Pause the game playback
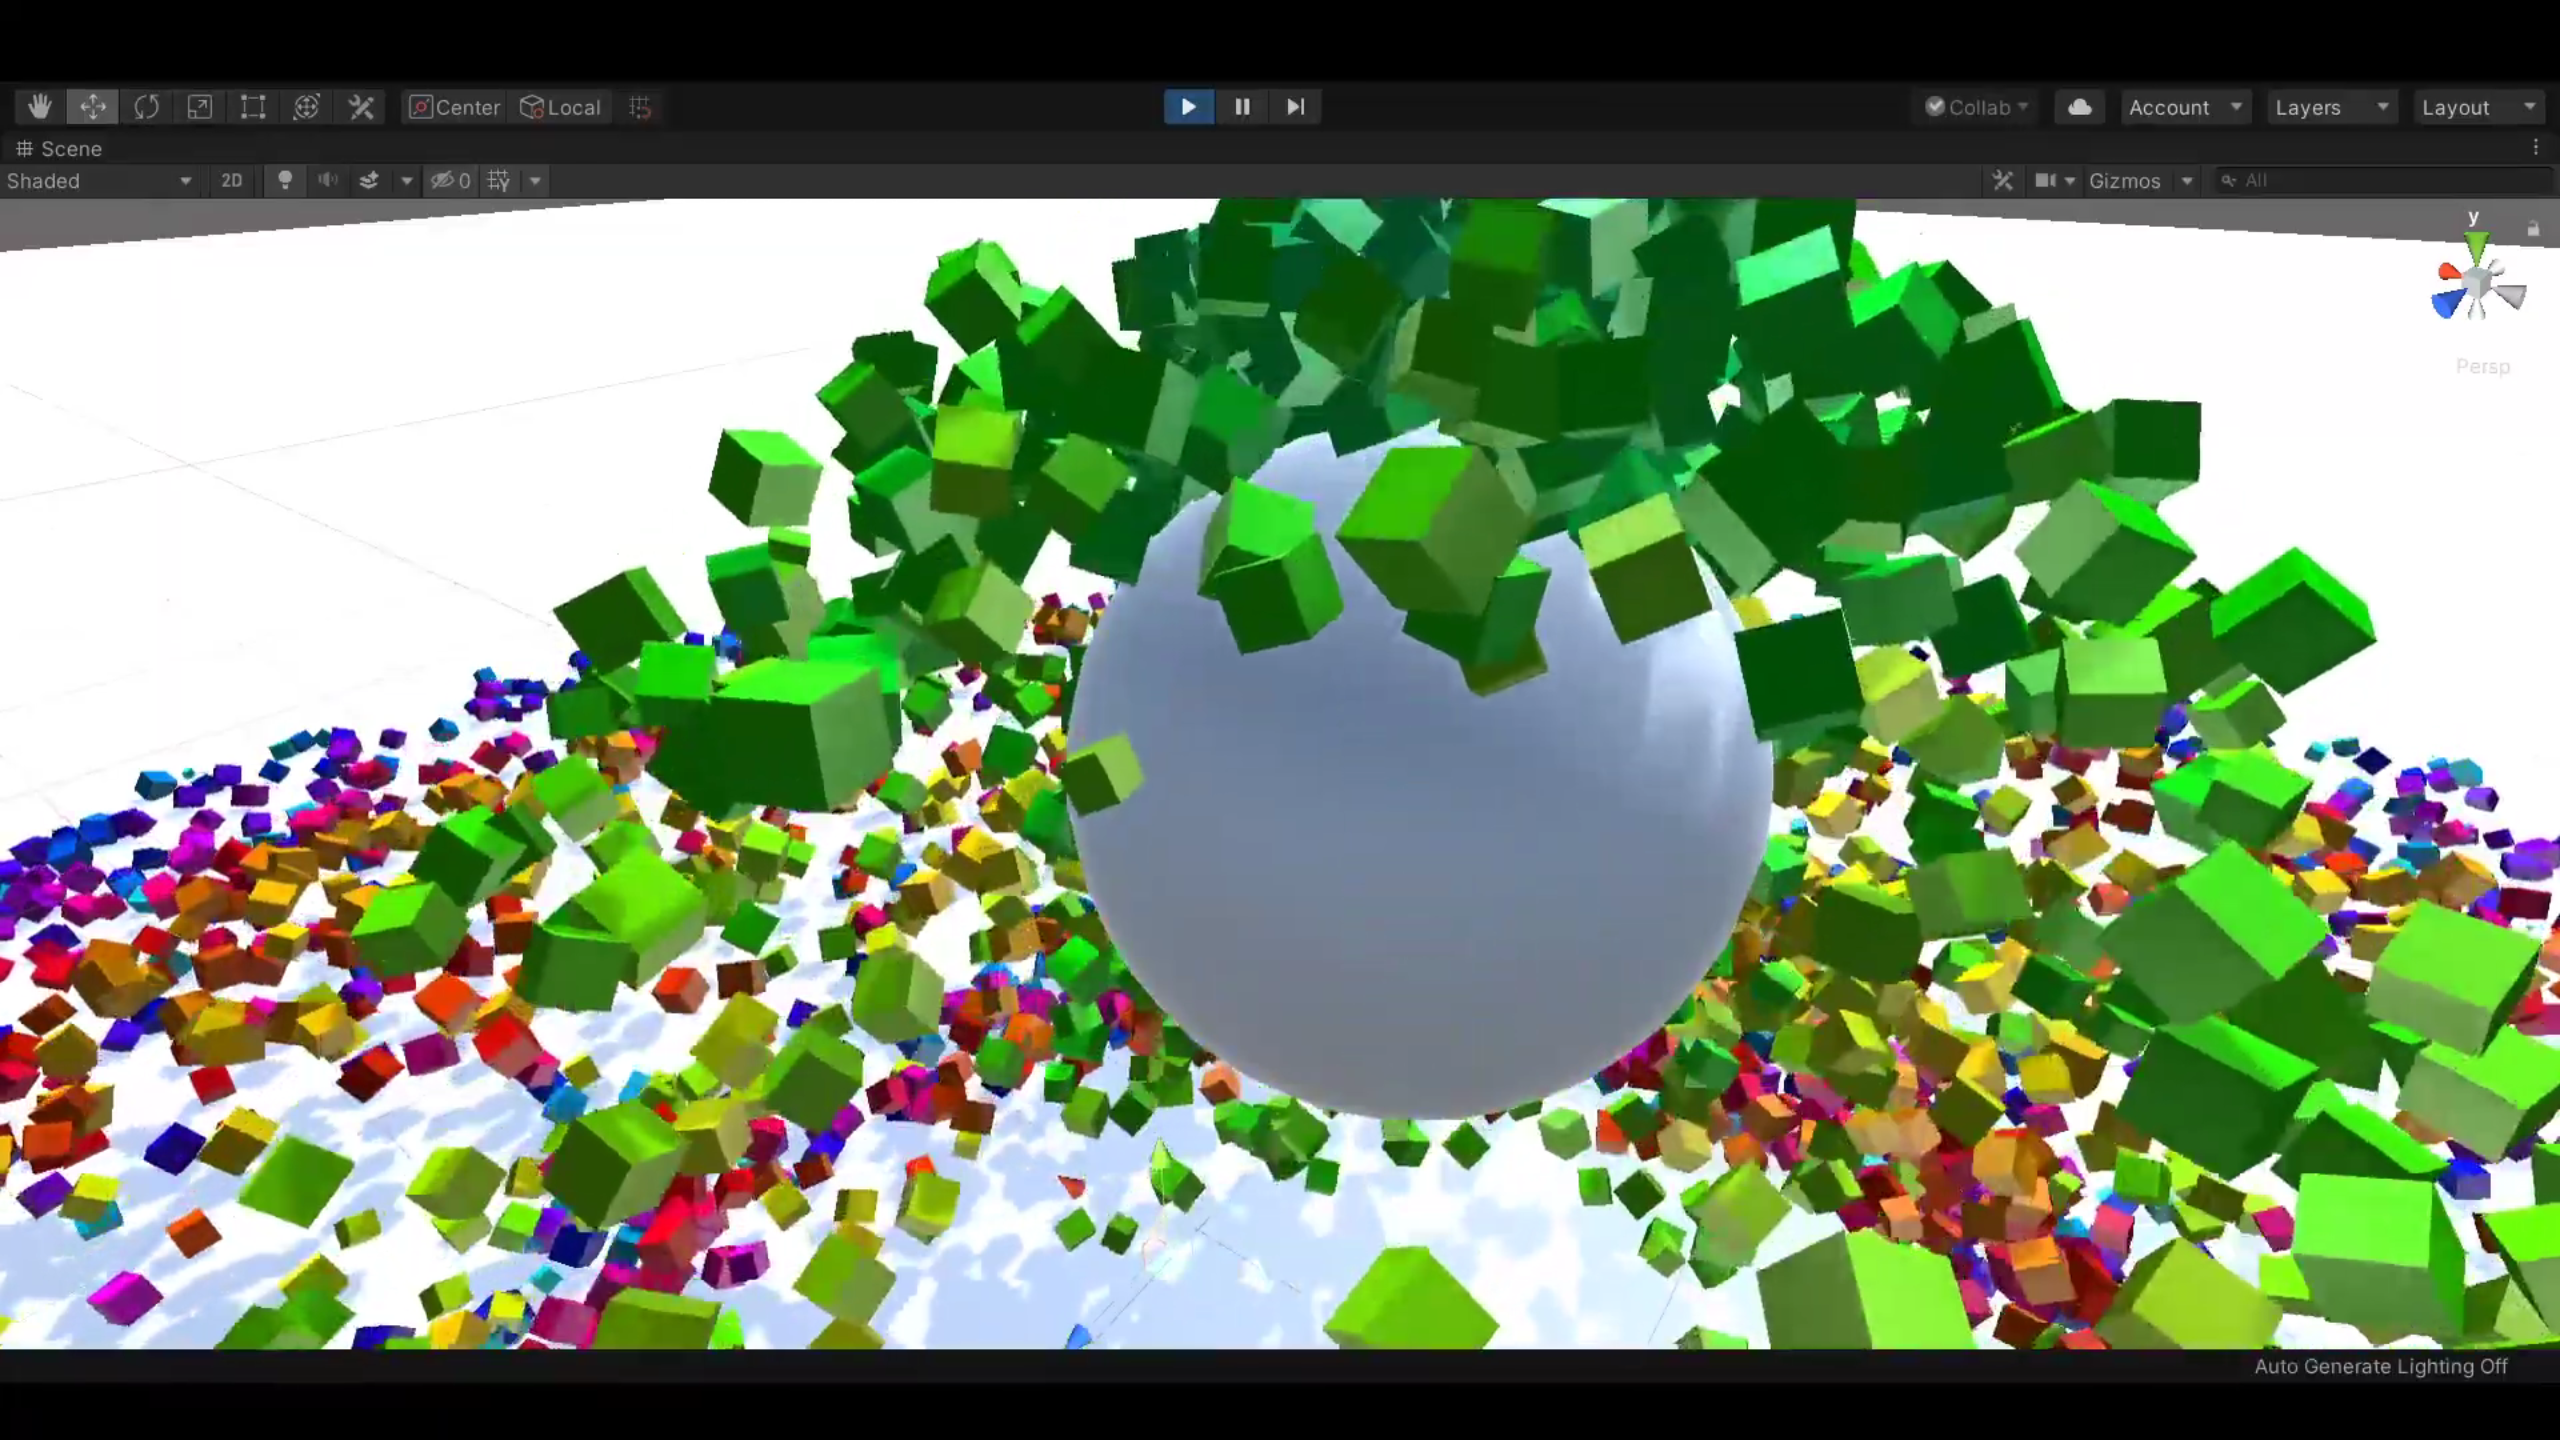Image resolution: width=2560 pixels, height=1440 pixels. pyautogui.click(x=1242, y=107)
